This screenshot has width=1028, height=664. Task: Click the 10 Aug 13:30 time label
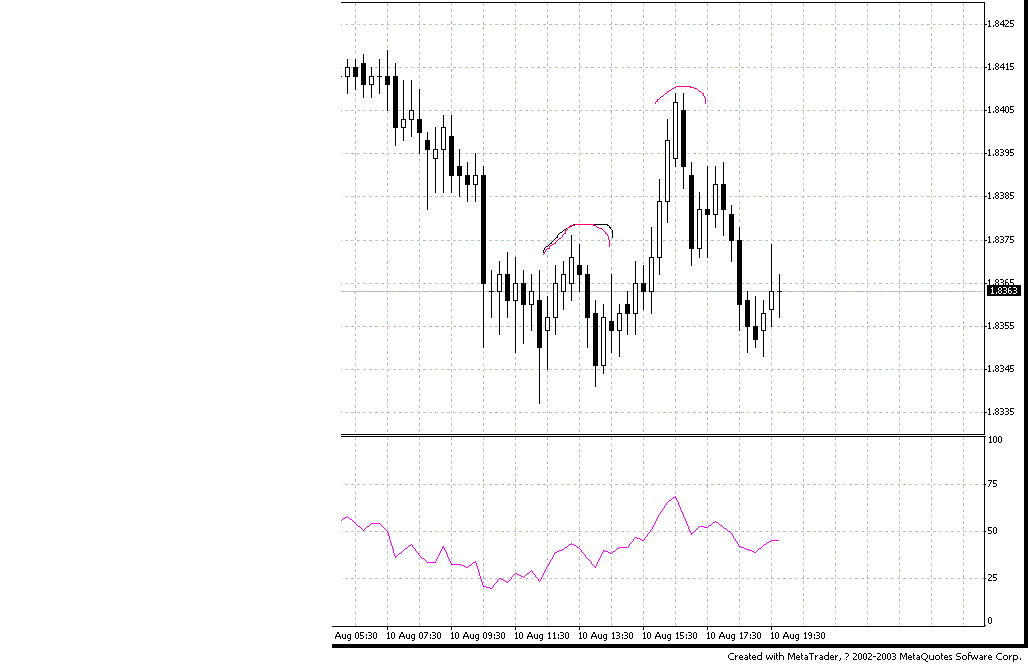606,636
